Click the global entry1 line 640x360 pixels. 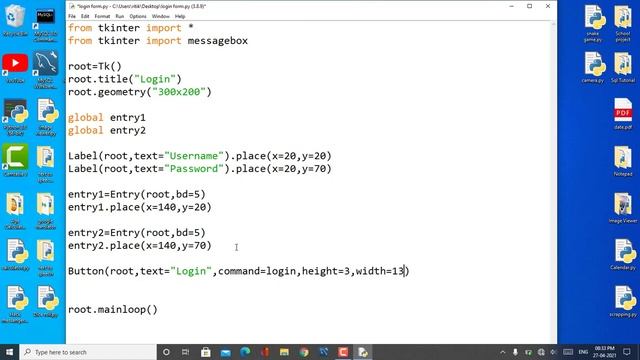point(107,118)
